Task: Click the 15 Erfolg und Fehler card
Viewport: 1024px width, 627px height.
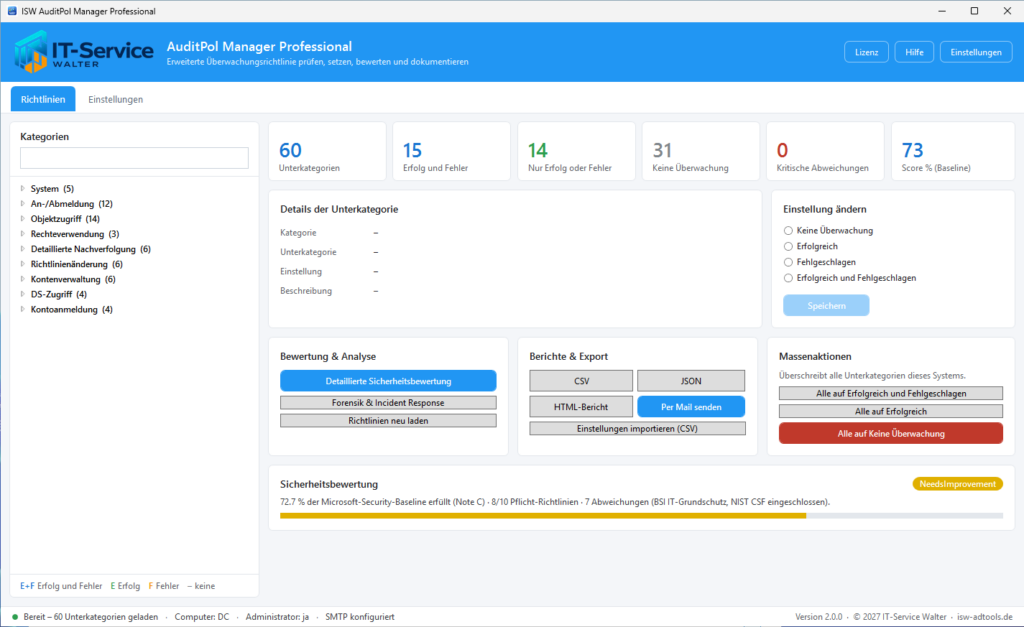Action: [451, 151]
